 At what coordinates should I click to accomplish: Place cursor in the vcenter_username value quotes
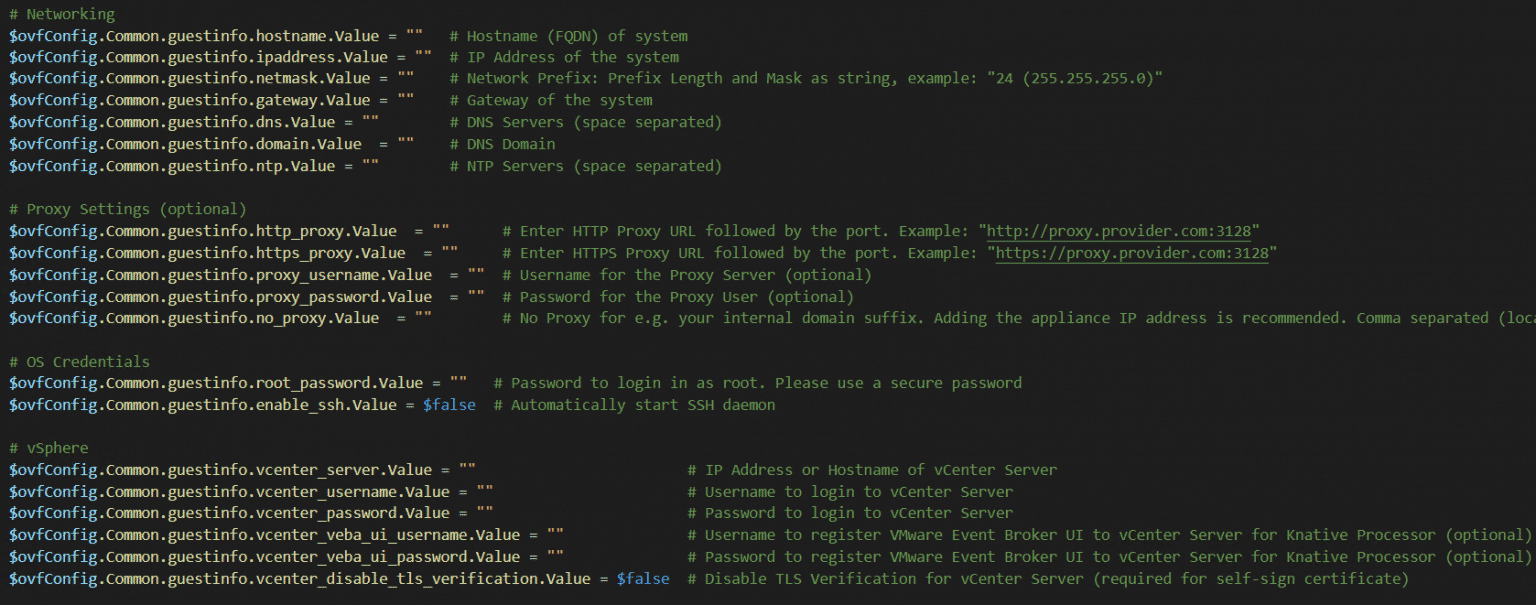pos(485,492)
